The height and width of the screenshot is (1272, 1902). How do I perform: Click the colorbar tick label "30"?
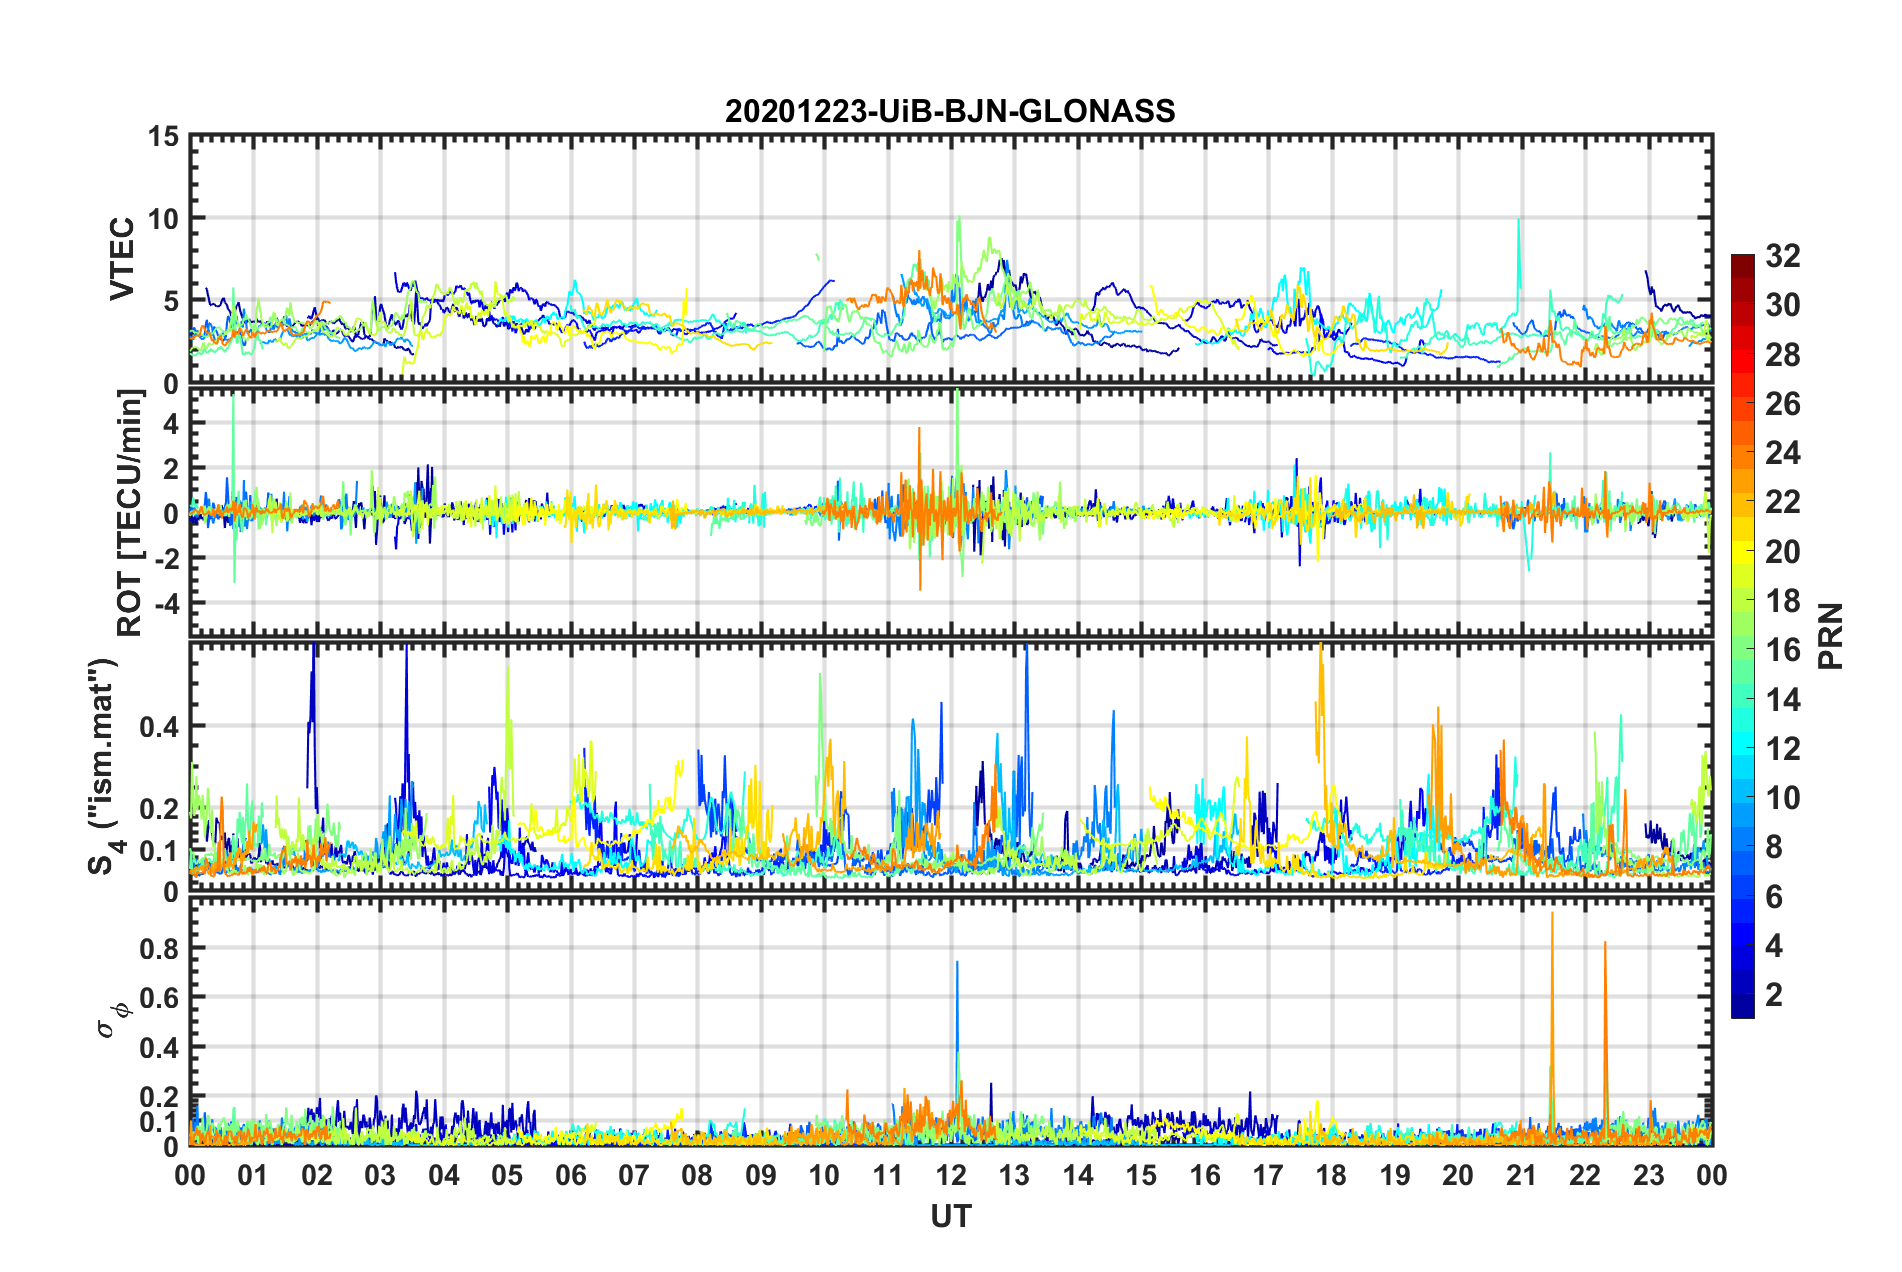[1782, 305]
